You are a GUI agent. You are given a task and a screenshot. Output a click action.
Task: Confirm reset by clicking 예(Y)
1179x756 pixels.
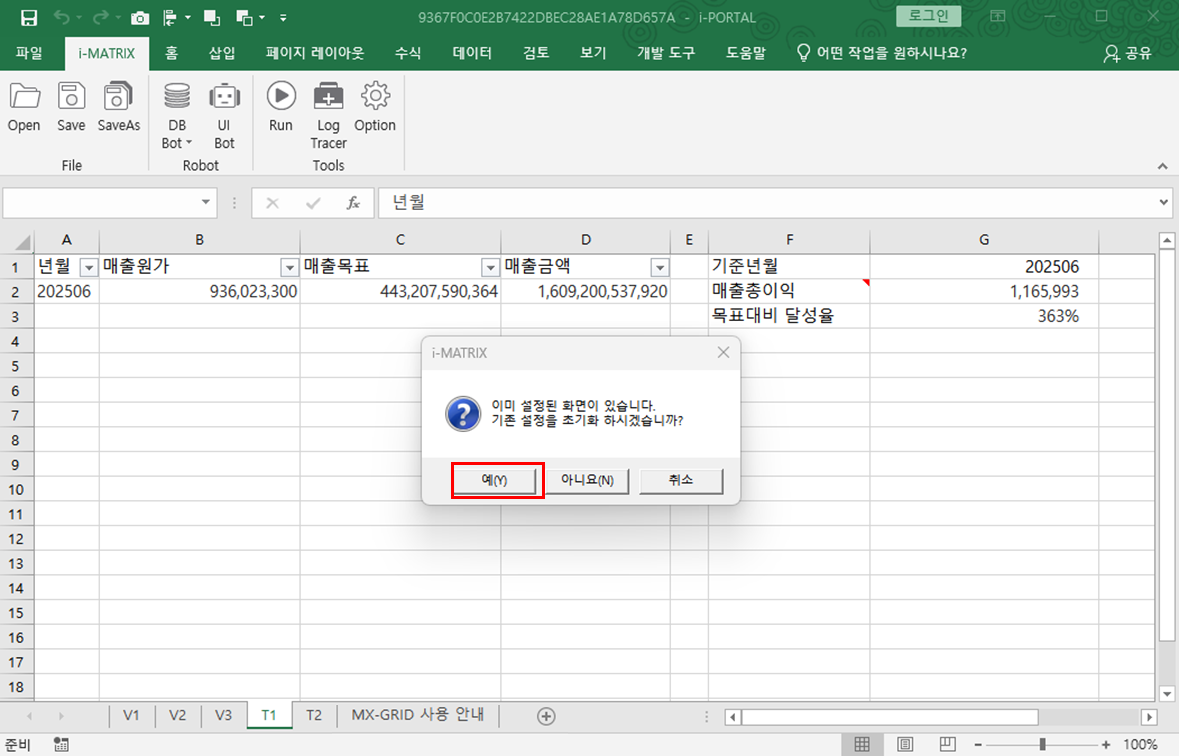pos(496,480)
